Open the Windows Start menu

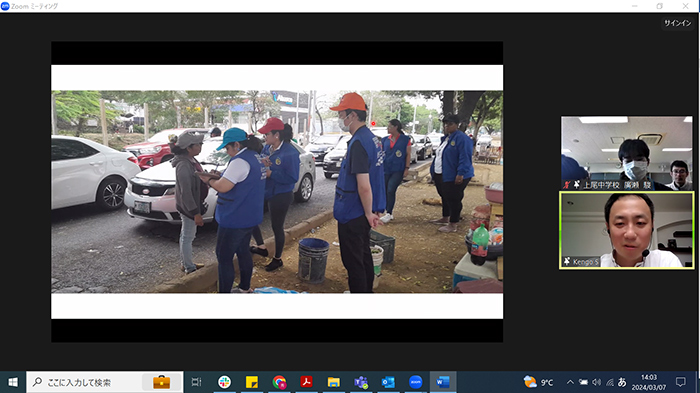(13, 382)
